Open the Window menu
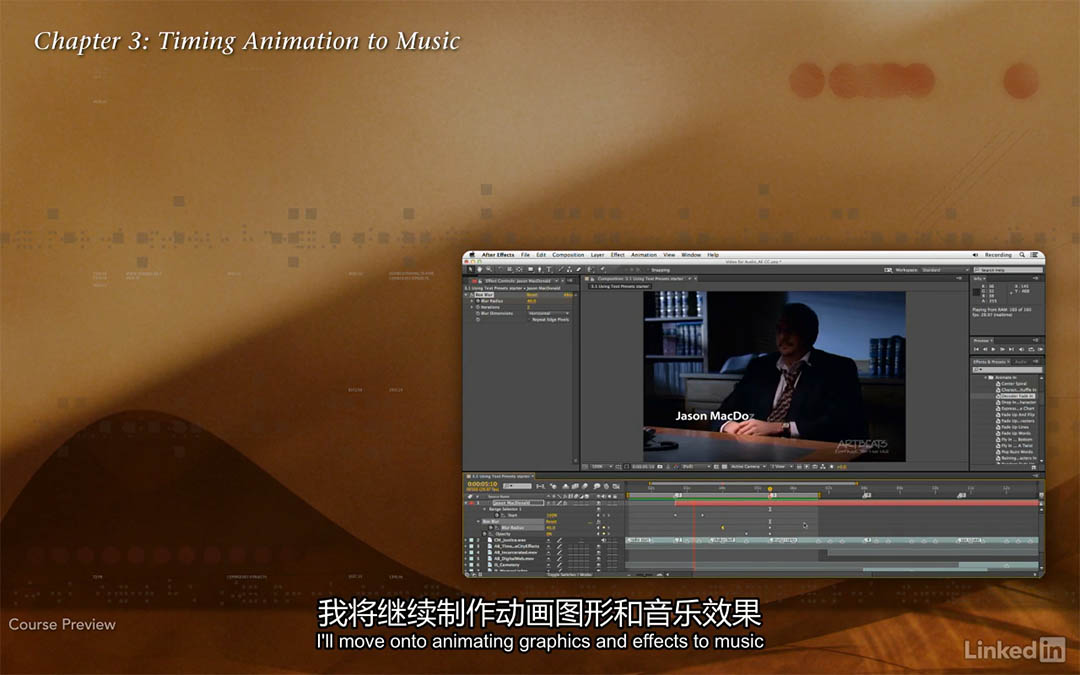 click(691, 255)
